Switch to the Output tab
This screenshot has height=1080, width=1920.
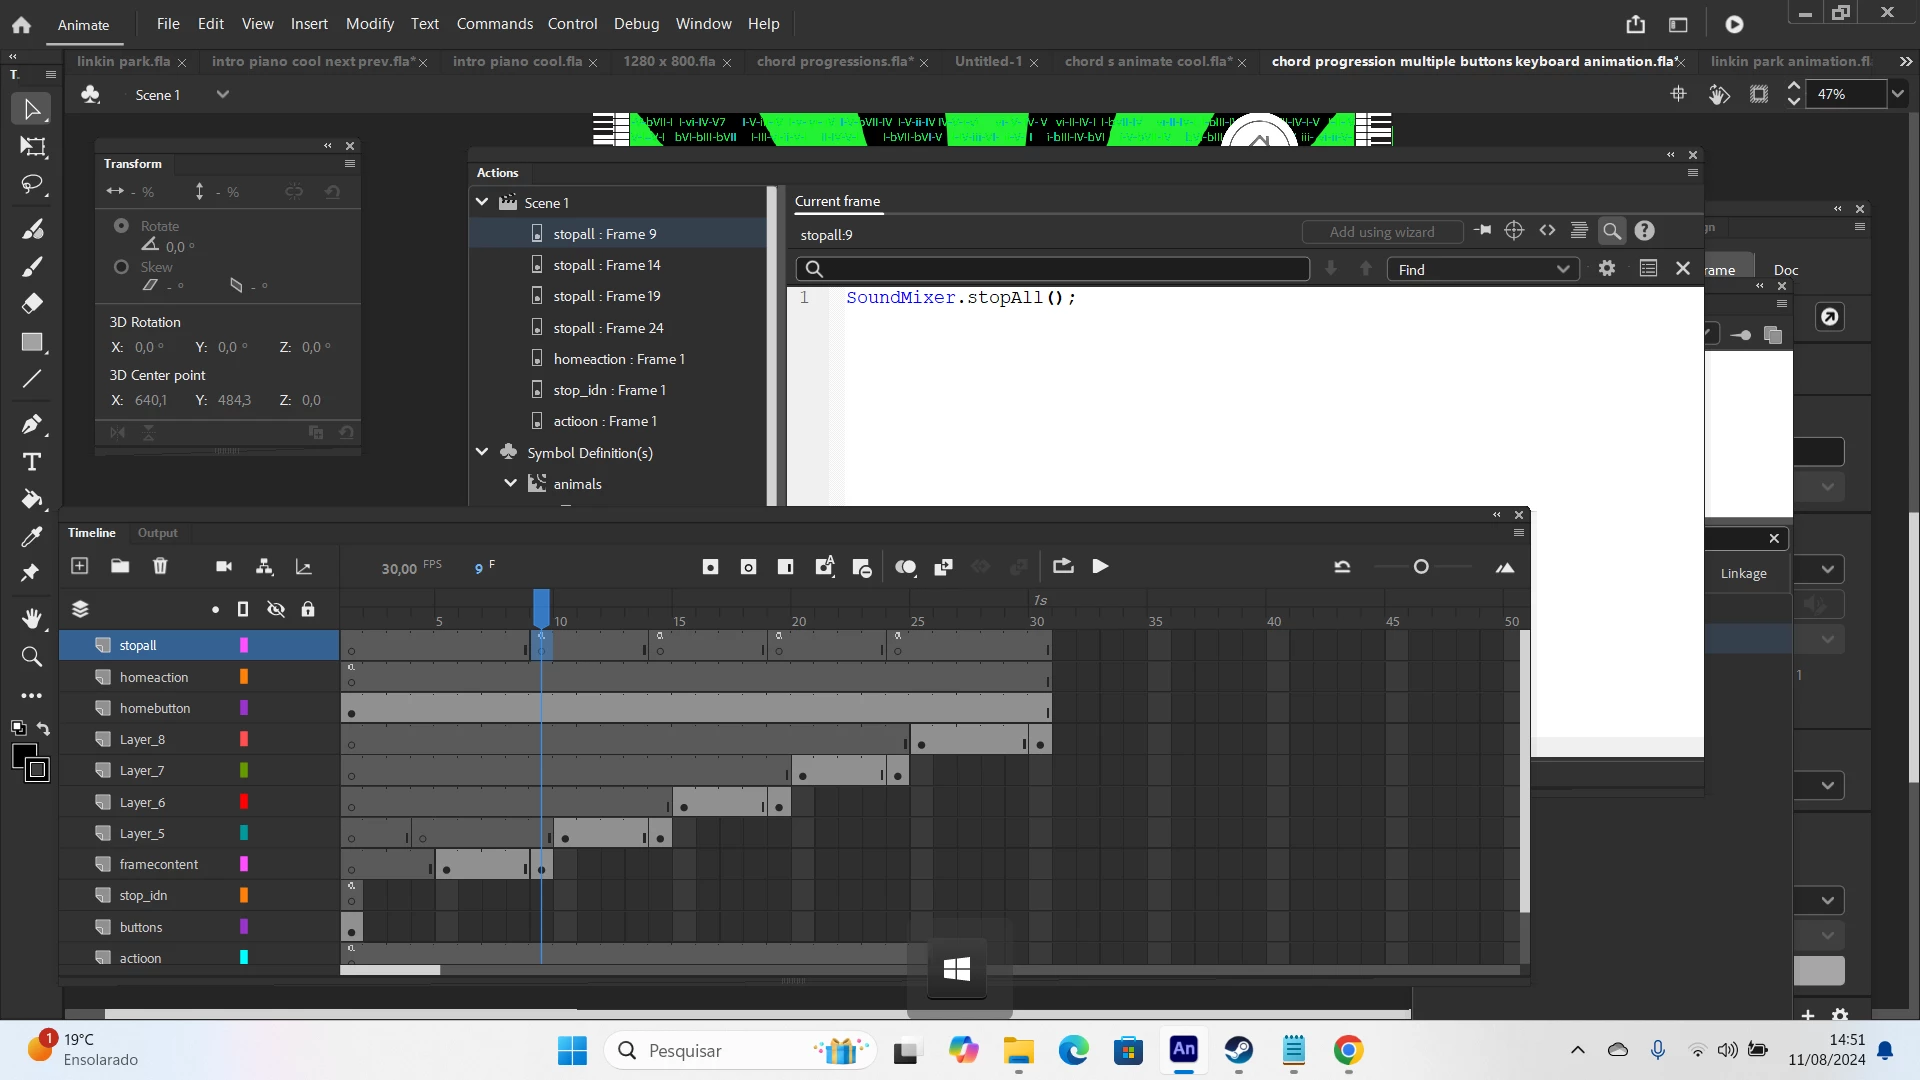click(157, 533)
